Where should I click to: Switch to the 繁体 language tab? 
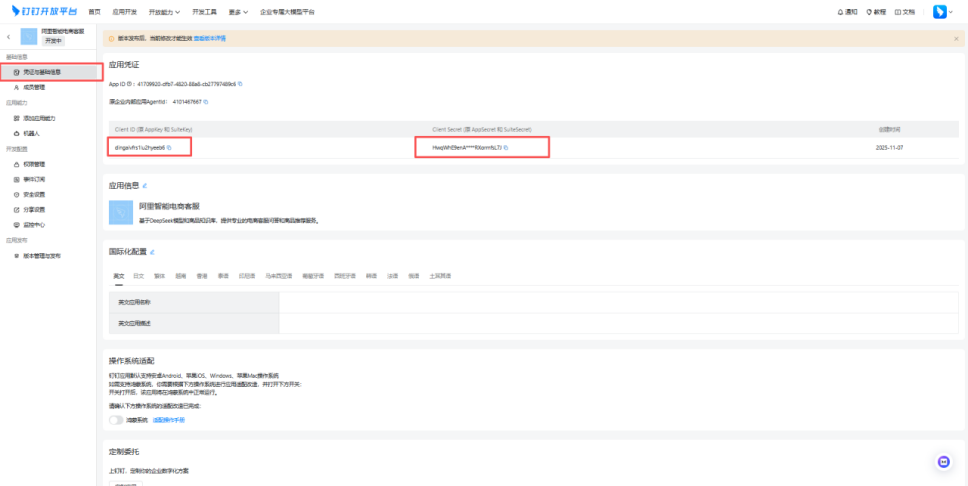(x=159, y=276)
